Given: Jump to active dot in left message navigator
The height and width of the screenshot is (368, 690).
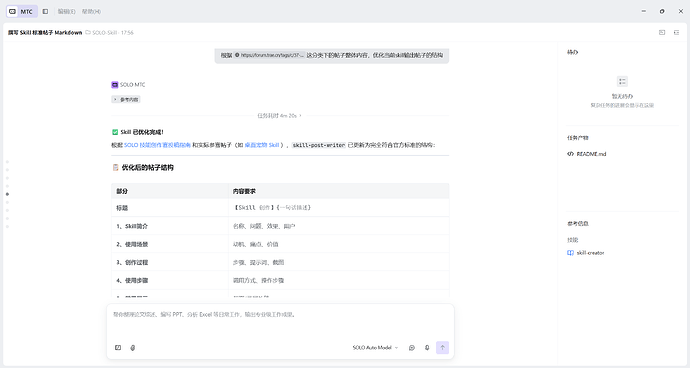Looking at the screenshot, I should click(7, 194).
